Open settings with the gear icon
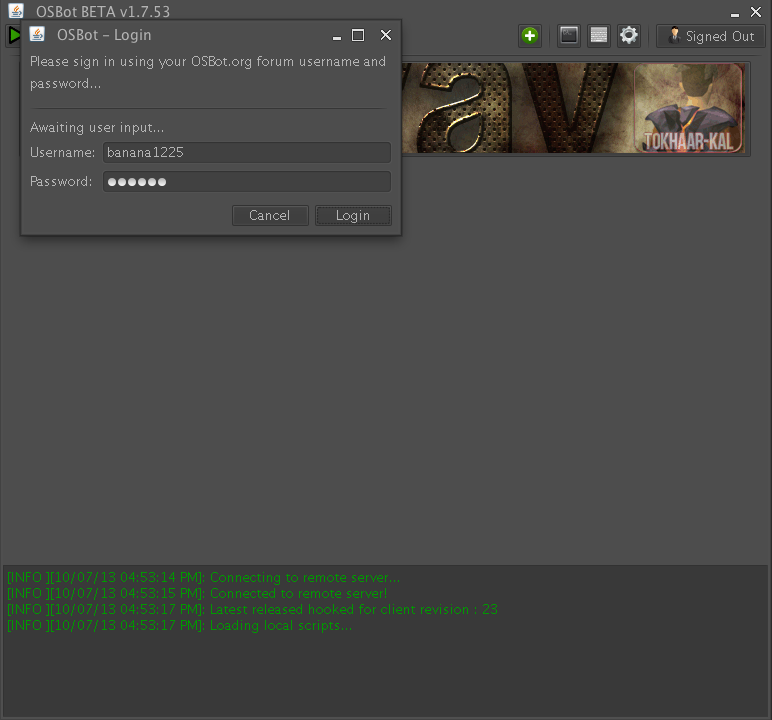This screenshot has width=772, height=720. 628,36
